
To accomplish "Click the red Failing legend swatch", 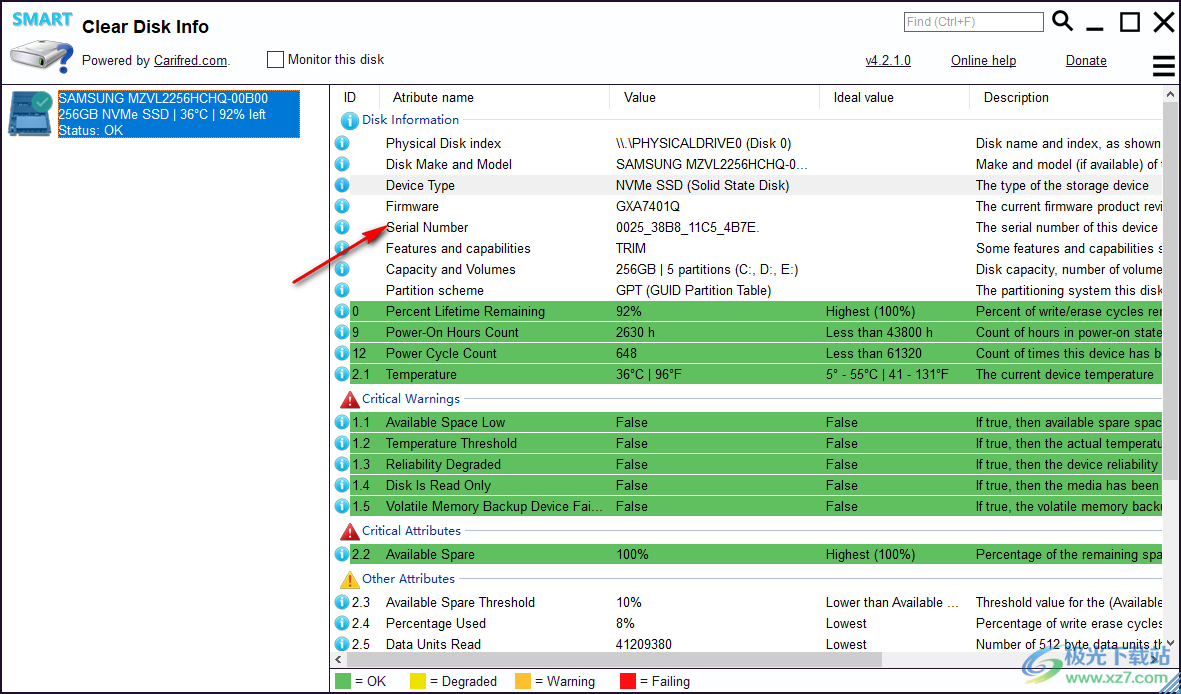I will (x=627, y=681).
